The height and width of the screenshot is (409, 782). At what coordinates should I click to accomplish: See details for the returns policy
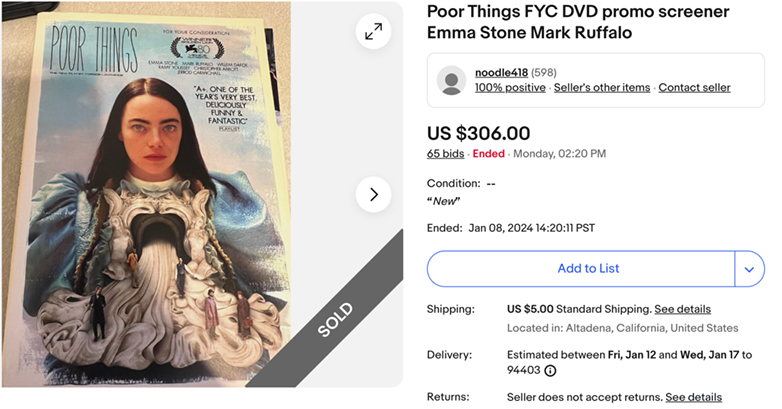[693, 397]
